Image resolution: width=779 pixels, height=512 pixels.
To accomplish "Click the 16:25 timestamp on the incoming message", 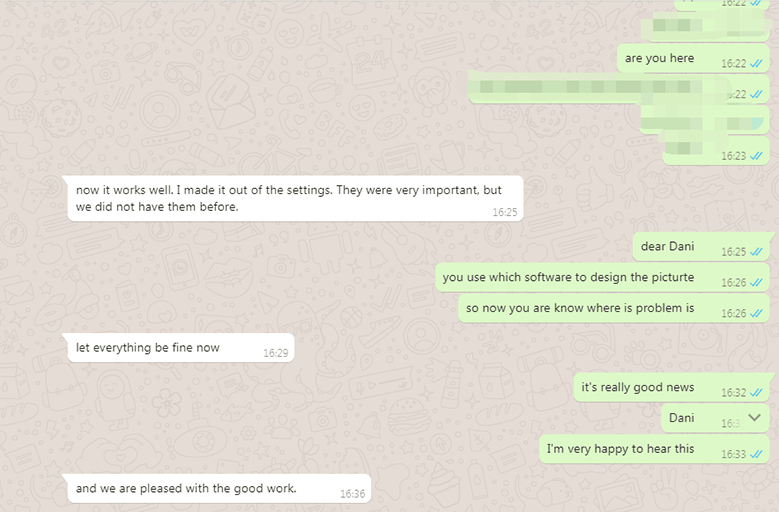I will tap(505, 212).
